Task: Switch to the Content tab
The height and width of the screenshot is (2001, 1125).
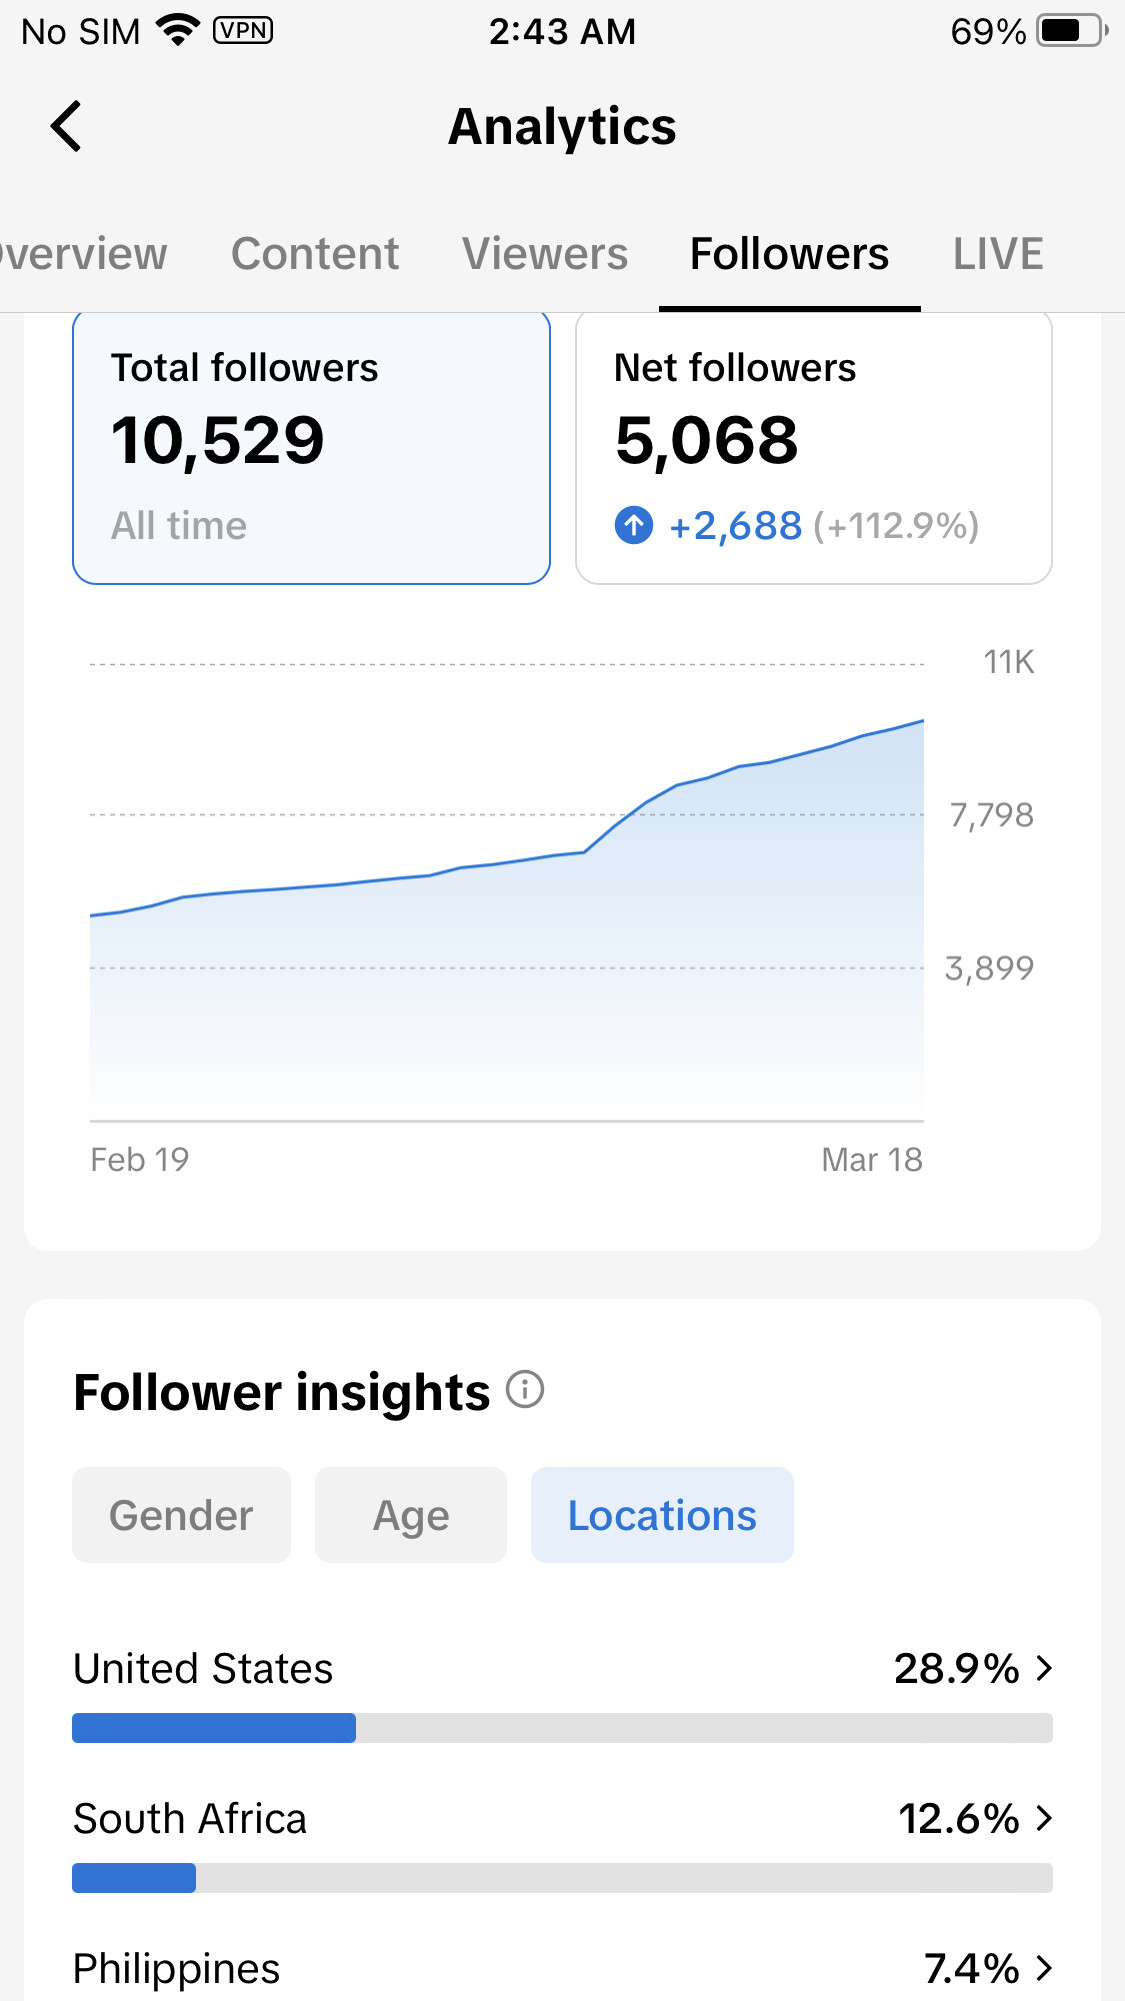Action: pyautogui.click(x=315, y=254)
